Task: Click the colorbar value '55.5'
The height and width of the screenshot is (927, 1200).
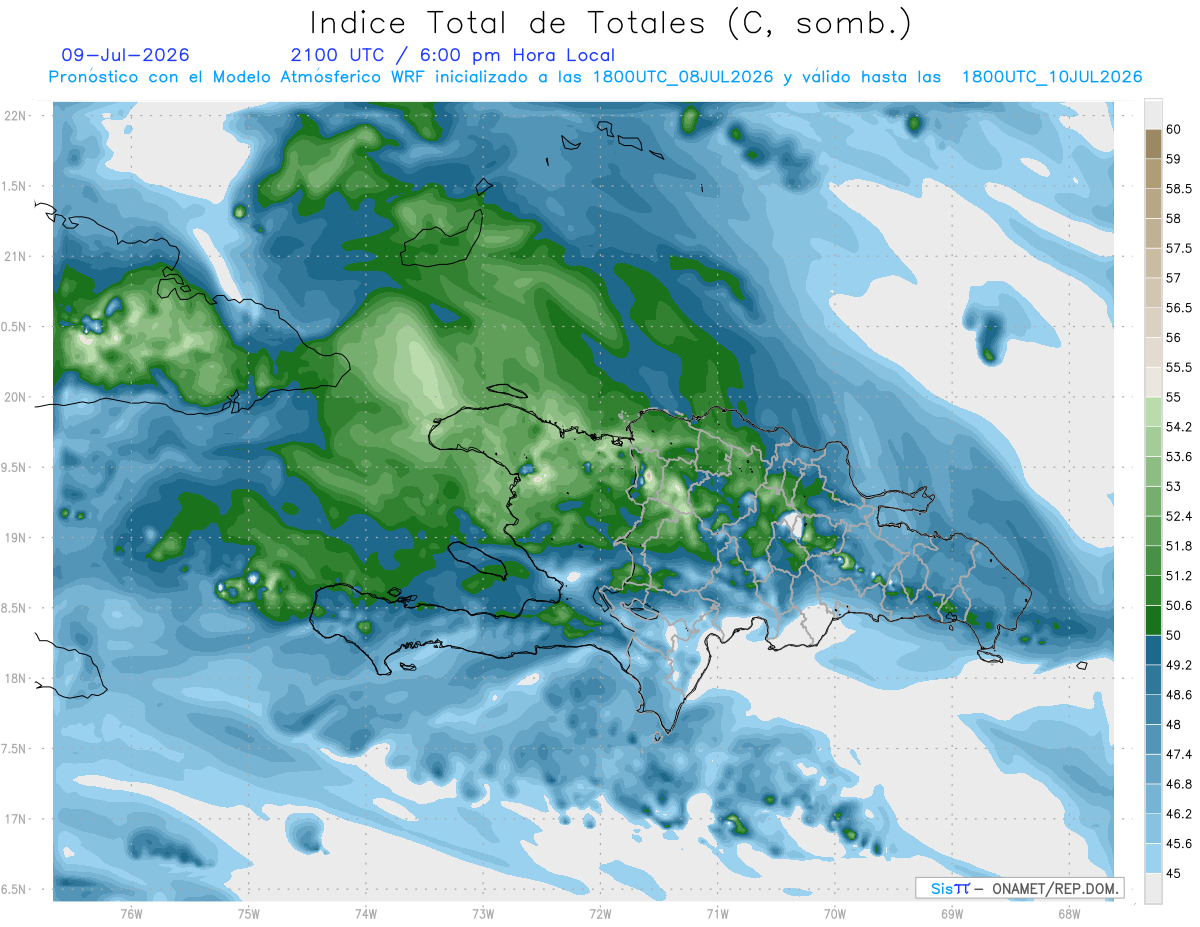Action: (x=1179, y=367)
